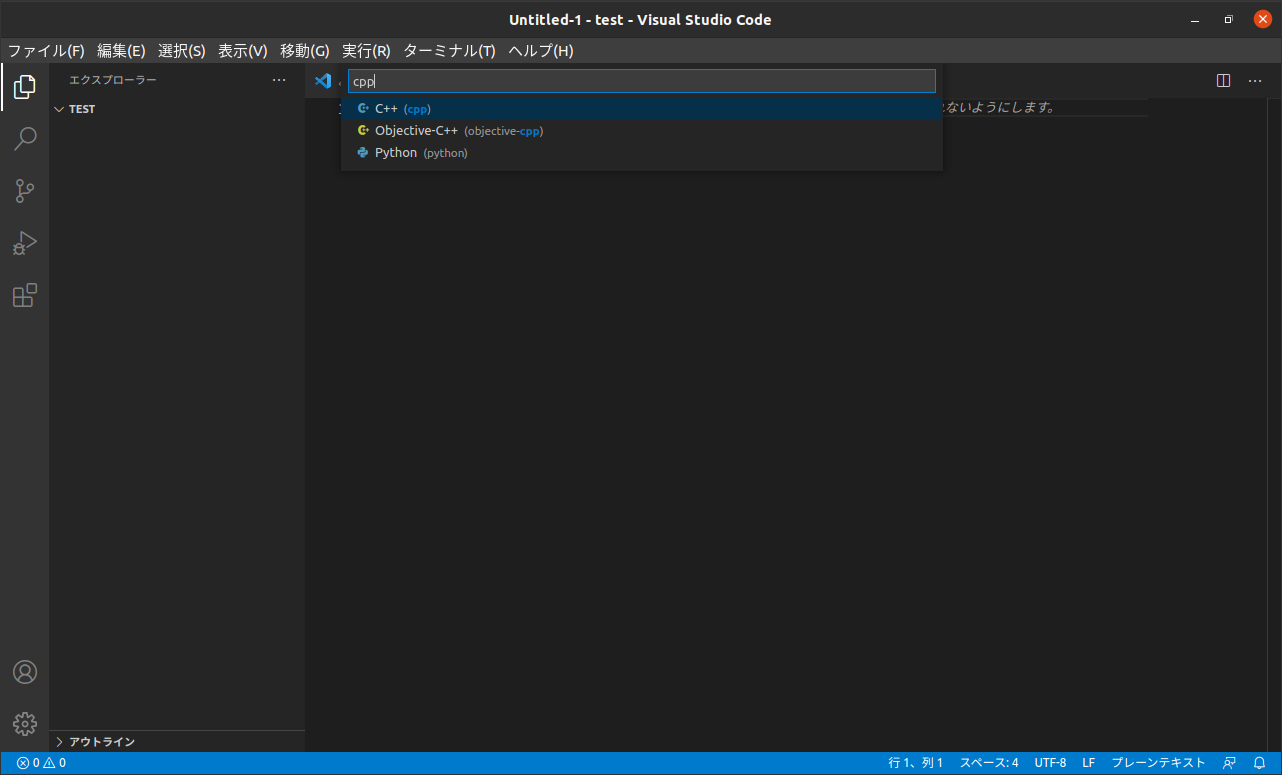Open the ファイル(F) menu
This screenshot has width=1282, height=775.
click(46, 51)
